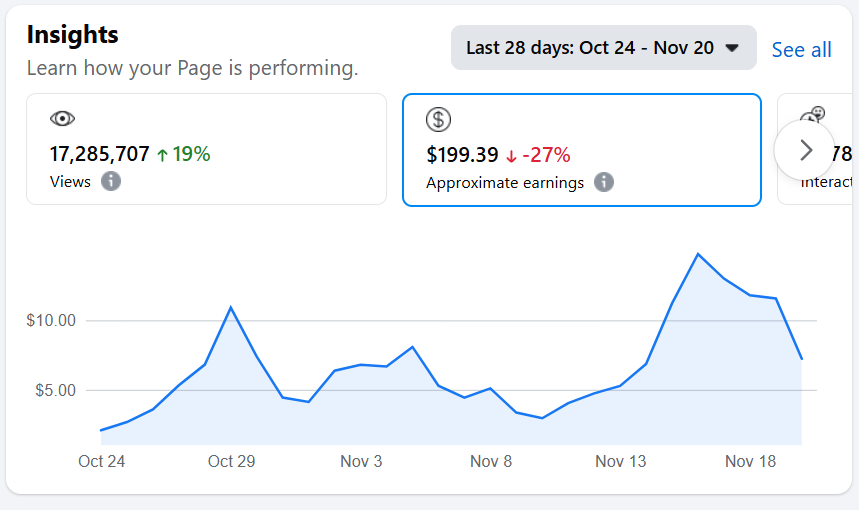Click the green up arrow by 19%
This screenshot has height=510, width=859.
coord(162,155)
